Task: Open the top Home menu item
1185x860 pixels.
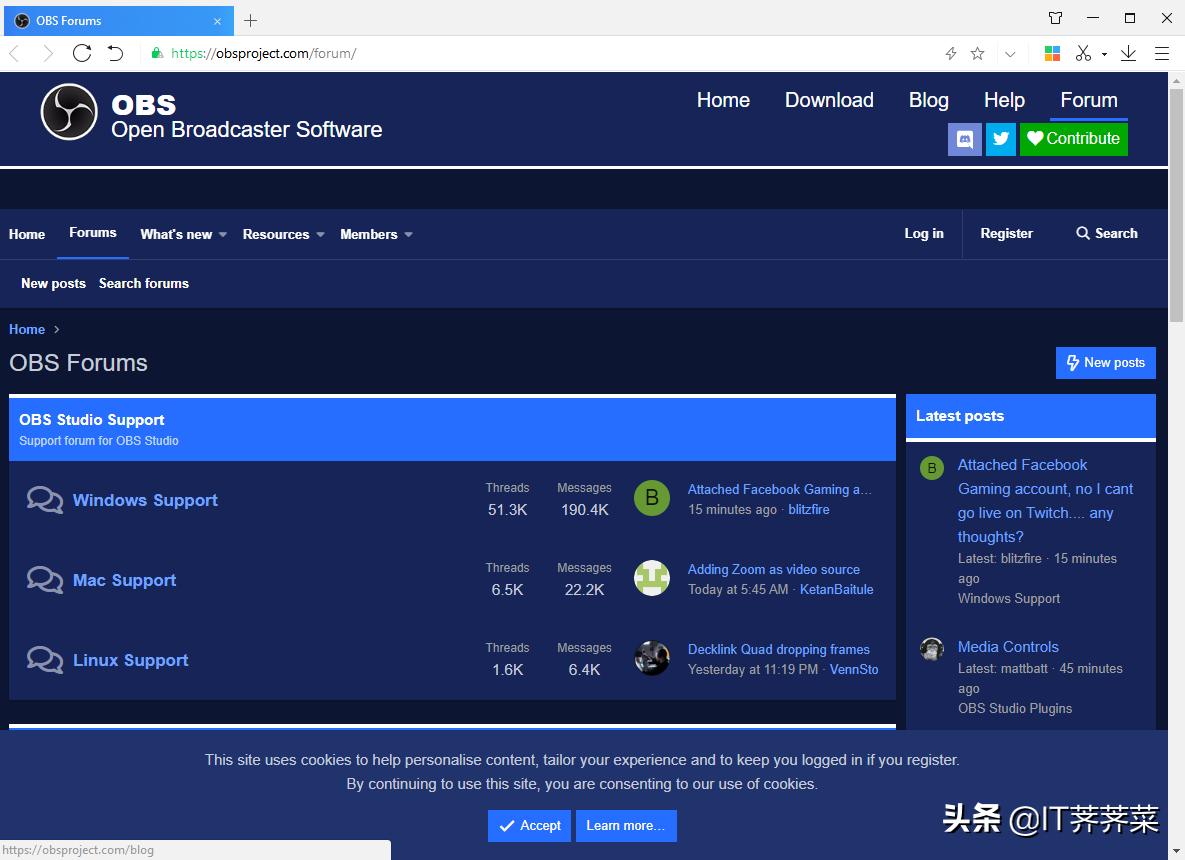Action: (723, 100)
